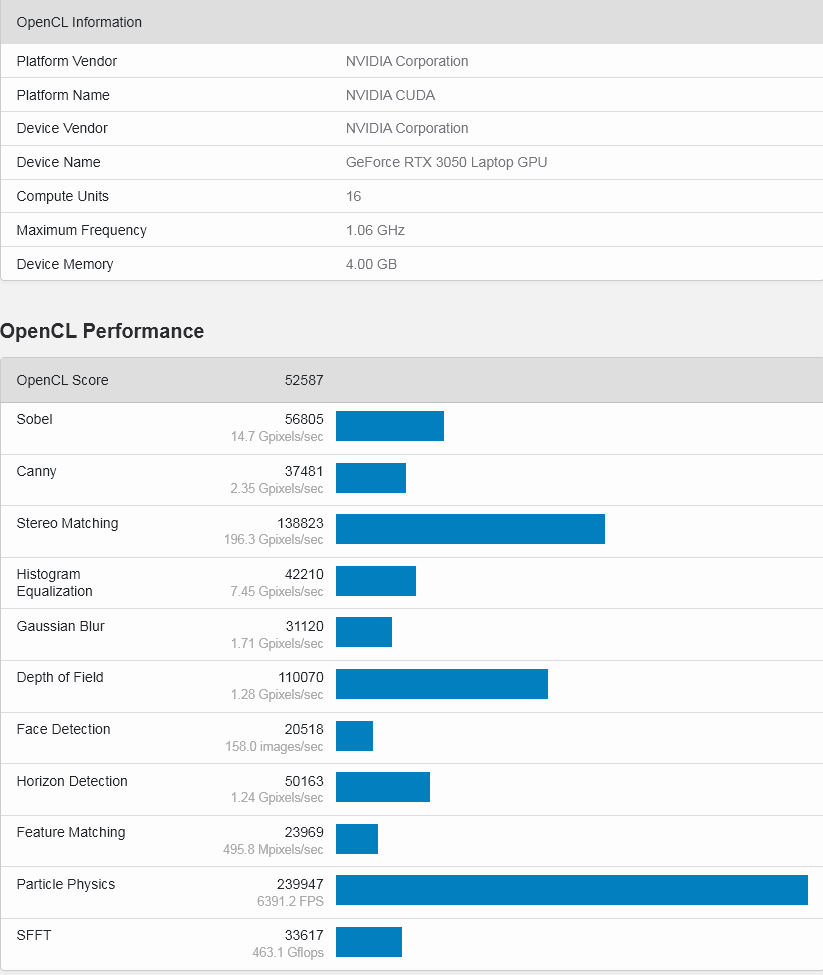Click the Maximum Frequency 1.06 GHz value
Image resolution: width=823 pixels, height=975 pixels.
[x=375, y=230]
